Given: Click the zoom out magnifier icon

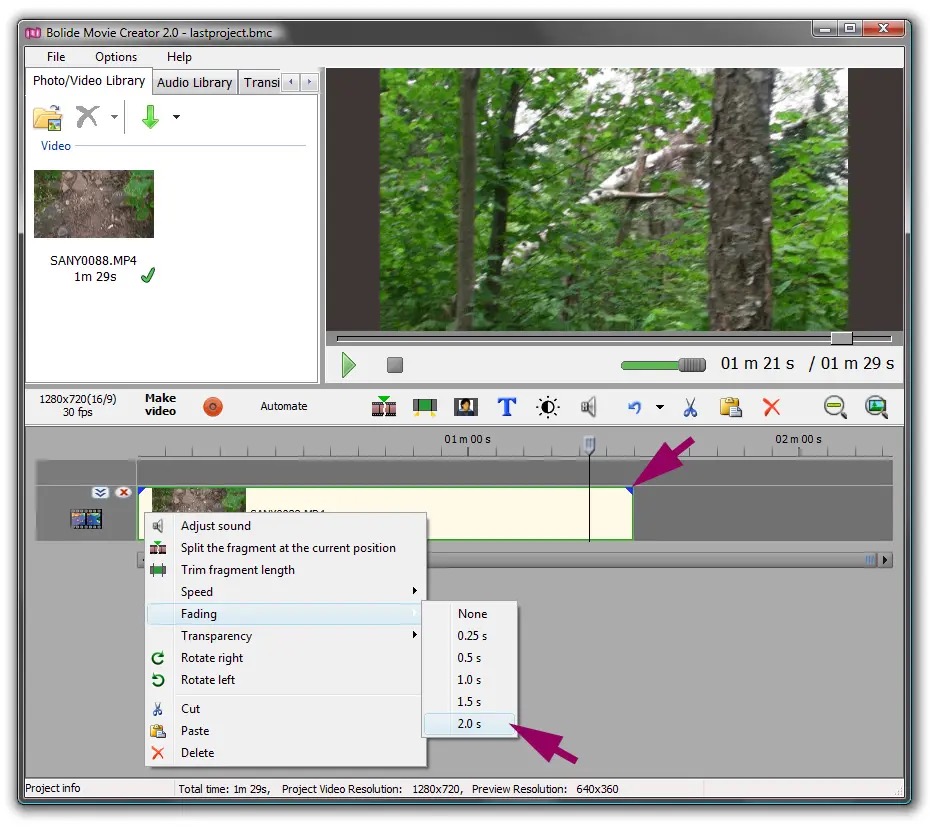Looking at the screenshot, I should (835, 407).
